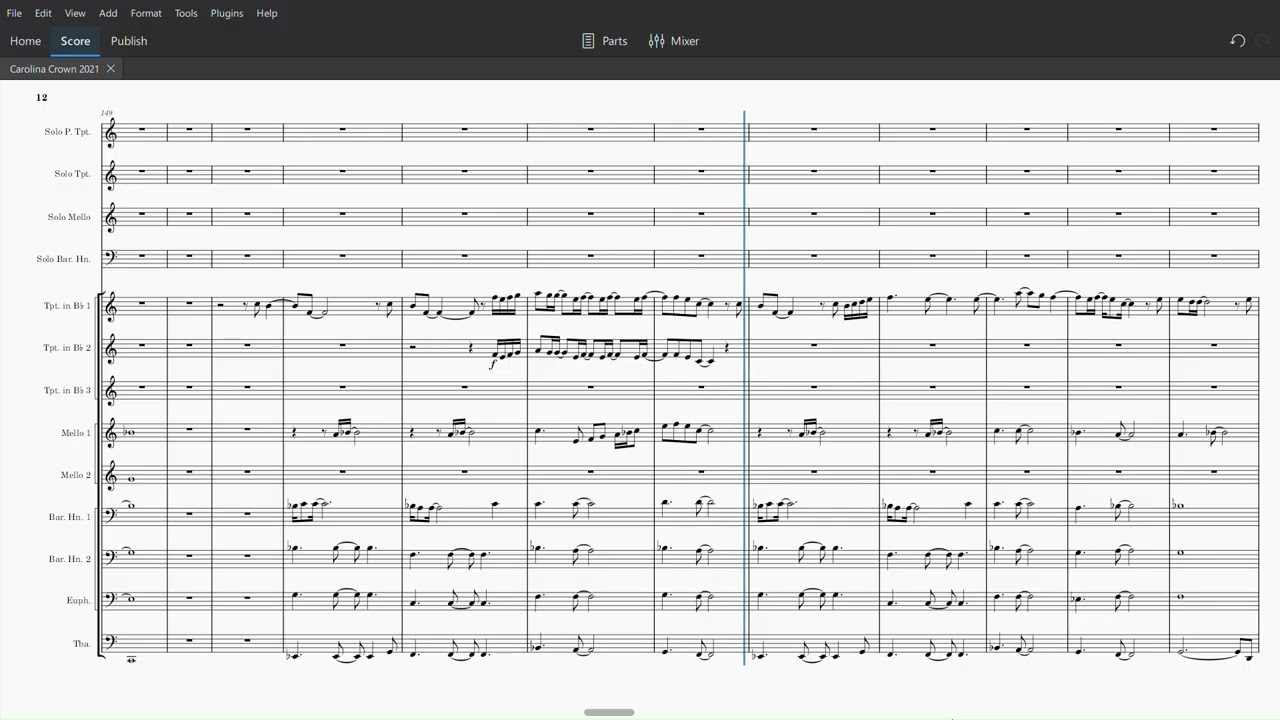The width and height of the screenshot is (1280, 720).
Task: Select the Mello 2 staff label
Action: 75,475
